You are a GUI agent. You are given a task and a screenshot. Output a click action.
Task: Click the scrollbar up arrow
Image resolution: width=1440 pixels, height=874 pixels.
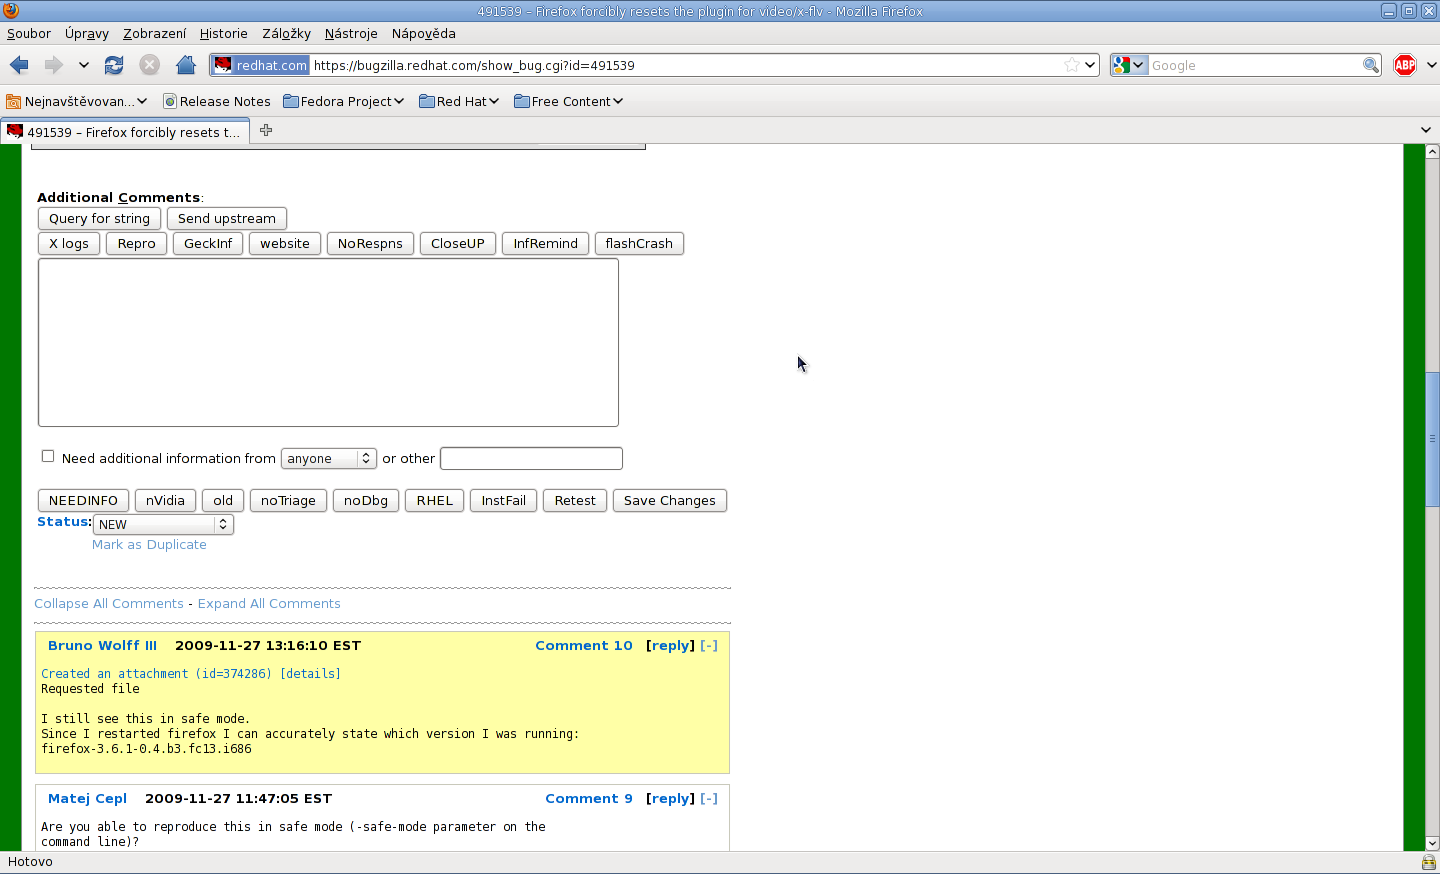click(x=1432, y=151)
